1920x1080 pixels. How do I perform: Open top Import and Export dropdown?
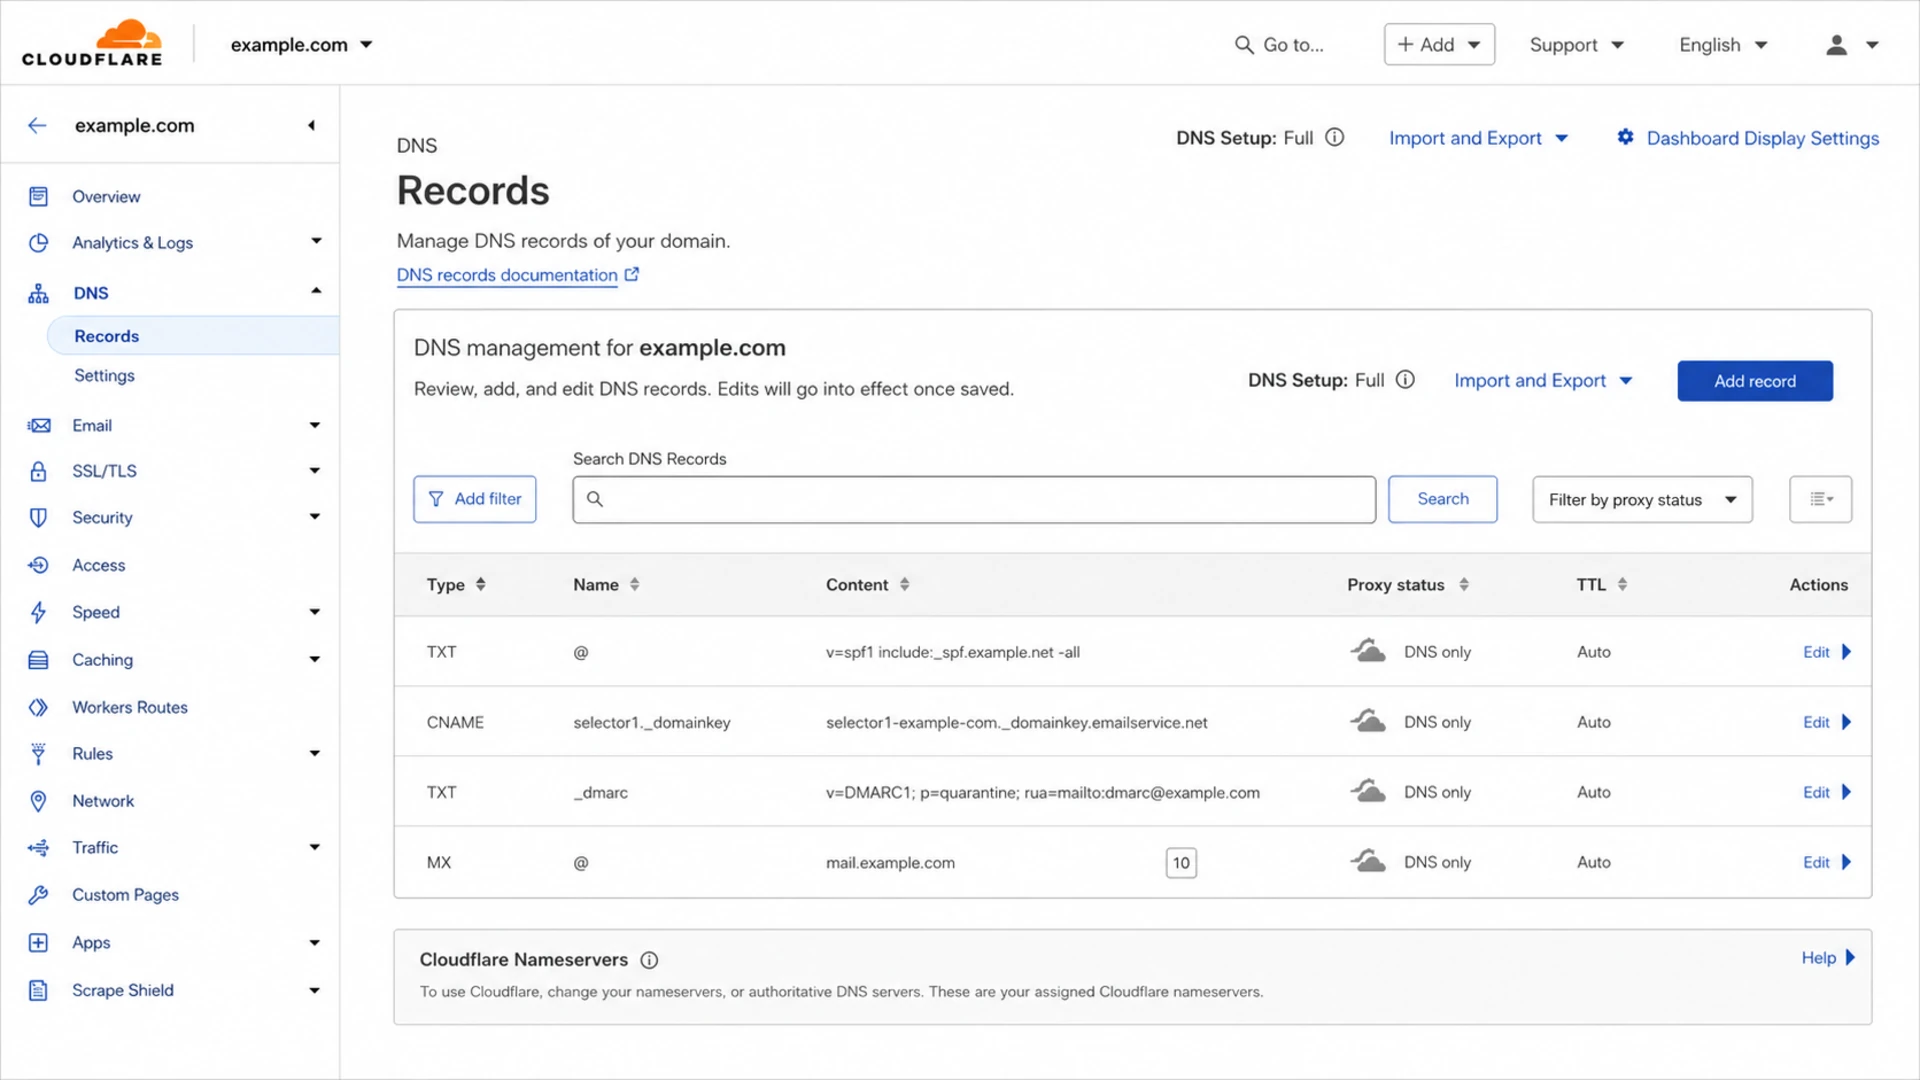(x=1478, y=138)
